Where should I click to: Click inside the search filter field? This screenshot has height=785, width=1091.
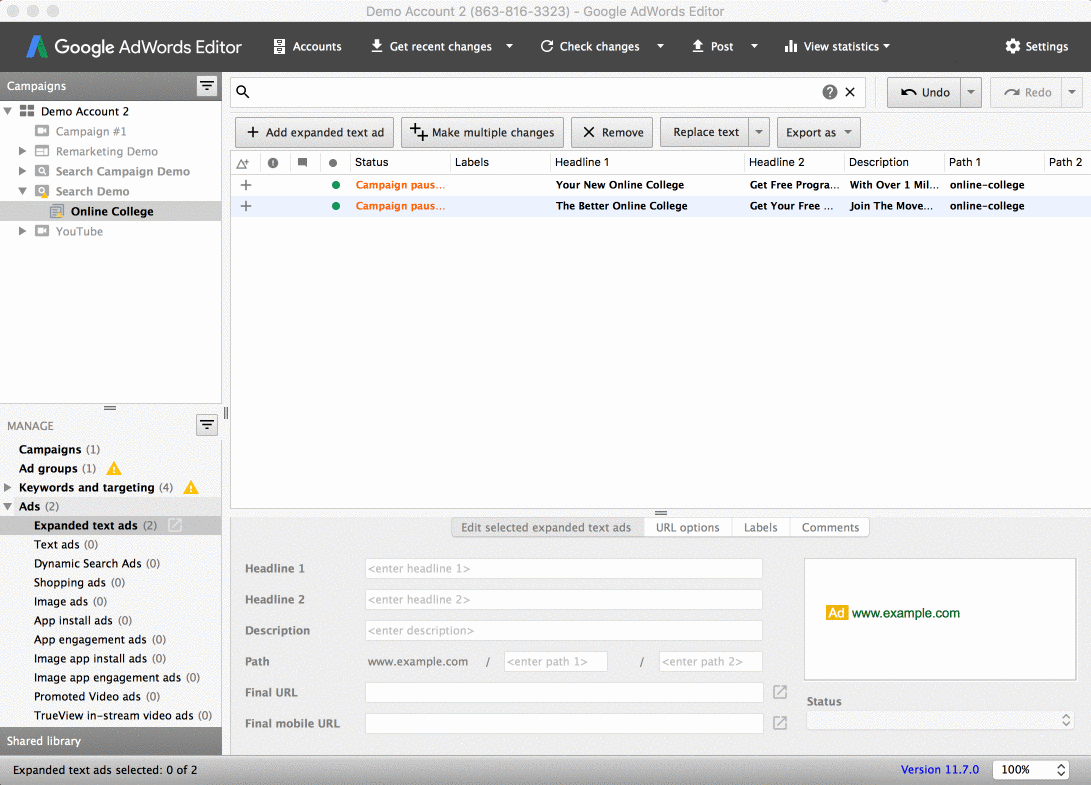pos(536,92)
